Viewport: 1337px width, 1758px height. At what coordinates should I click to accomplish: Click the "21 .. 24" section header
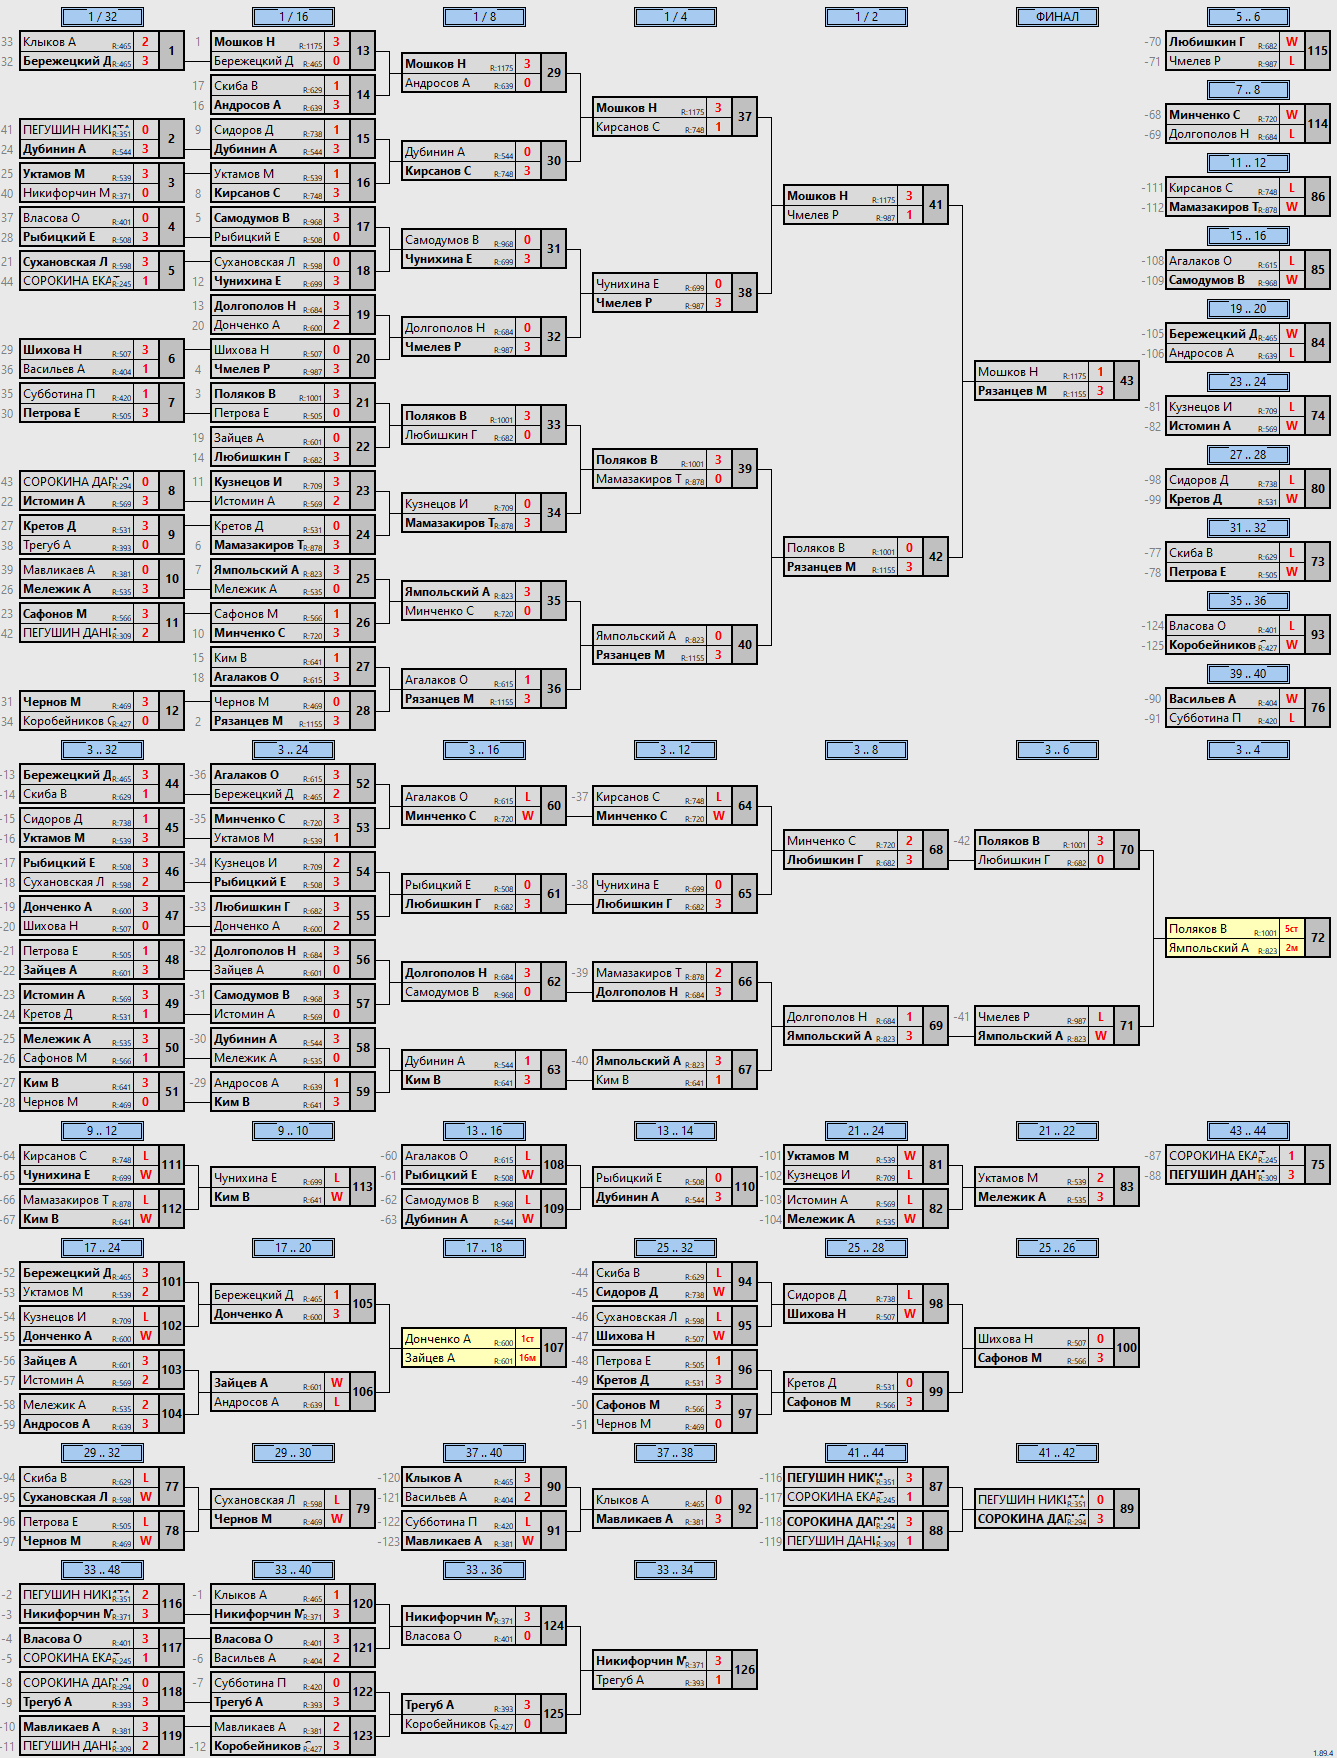coord(866,1131)
